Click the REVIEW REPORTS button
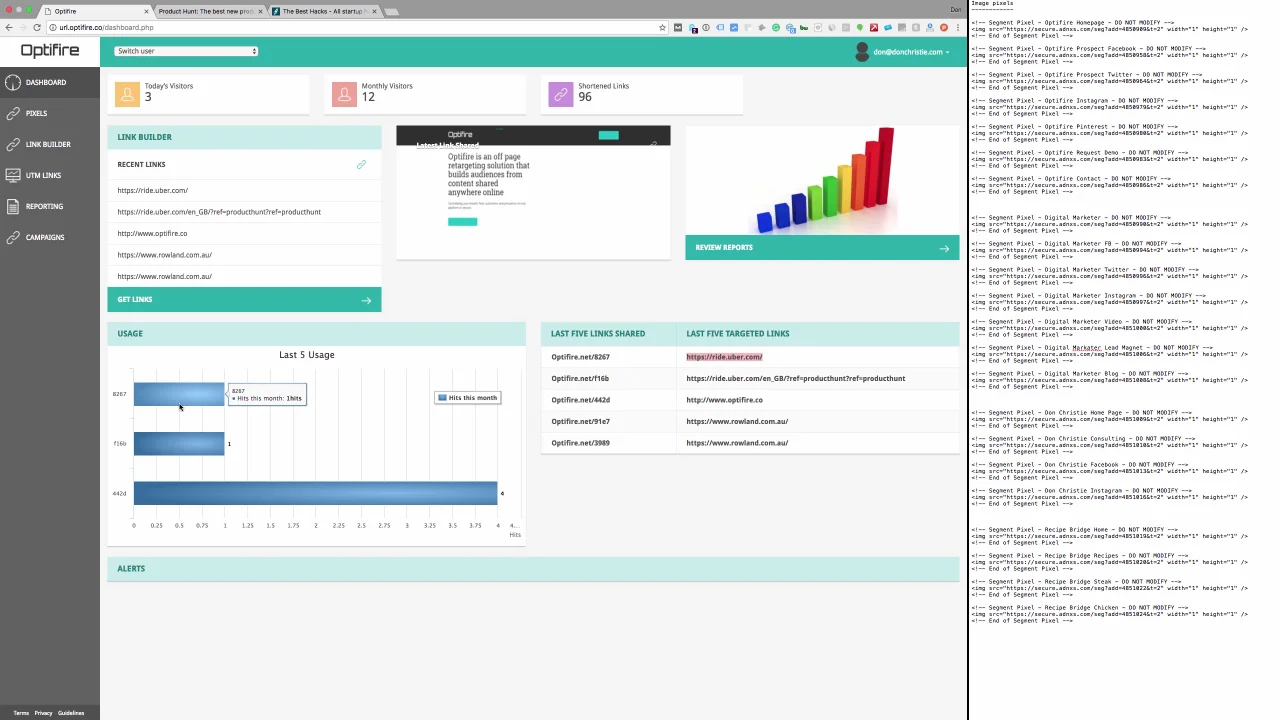Image resolution: width=1280 pixels, height=720 pixels. pyautogui.click(x=822, y=248)
